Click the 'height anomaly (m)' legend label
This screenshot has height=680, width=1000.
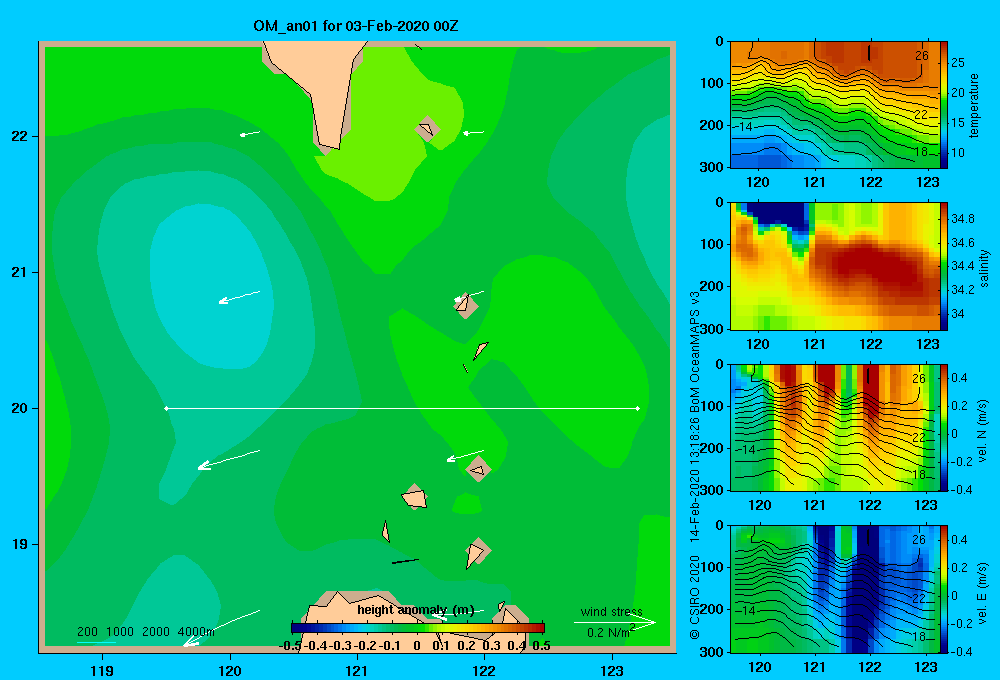pos(416,610)
